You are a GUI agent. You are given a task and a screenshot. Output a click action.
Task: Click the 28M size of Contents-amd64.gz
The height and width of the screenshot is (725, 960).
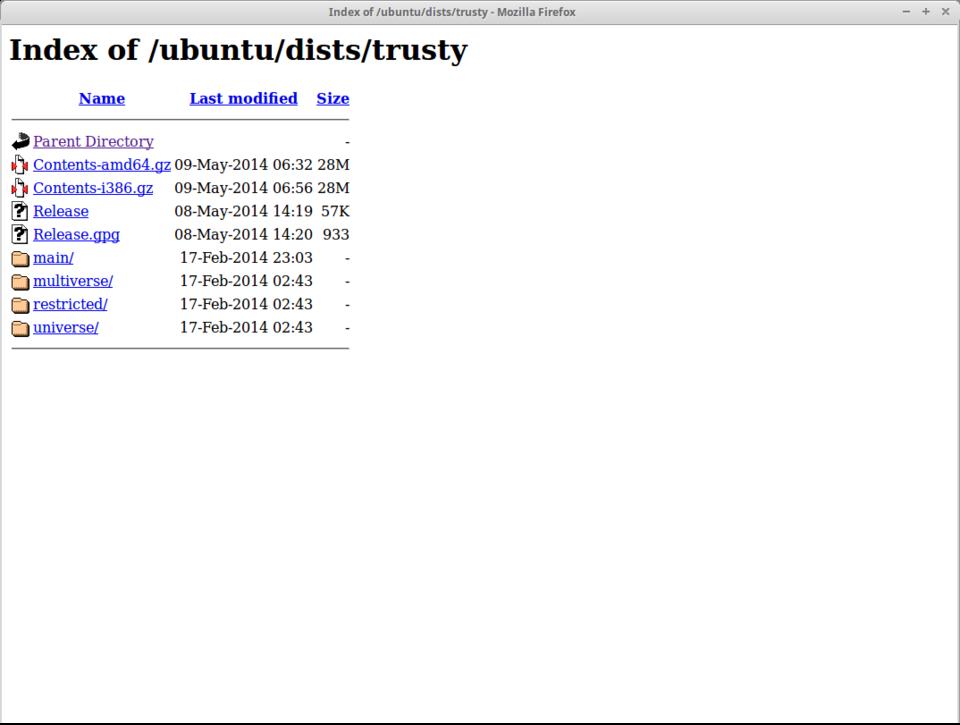tap(333, 165)
